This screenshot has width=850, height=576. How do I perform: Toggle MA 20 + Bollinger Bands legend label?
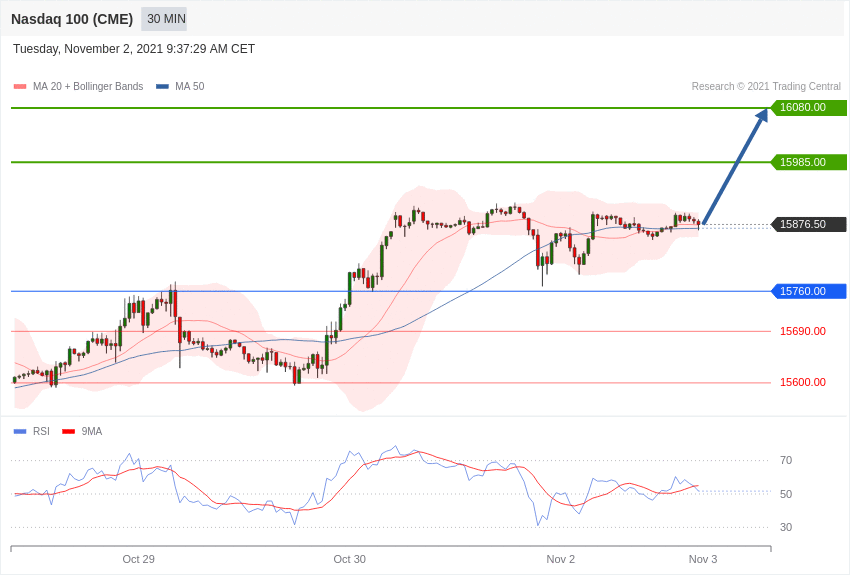click(x=88, y=86)
